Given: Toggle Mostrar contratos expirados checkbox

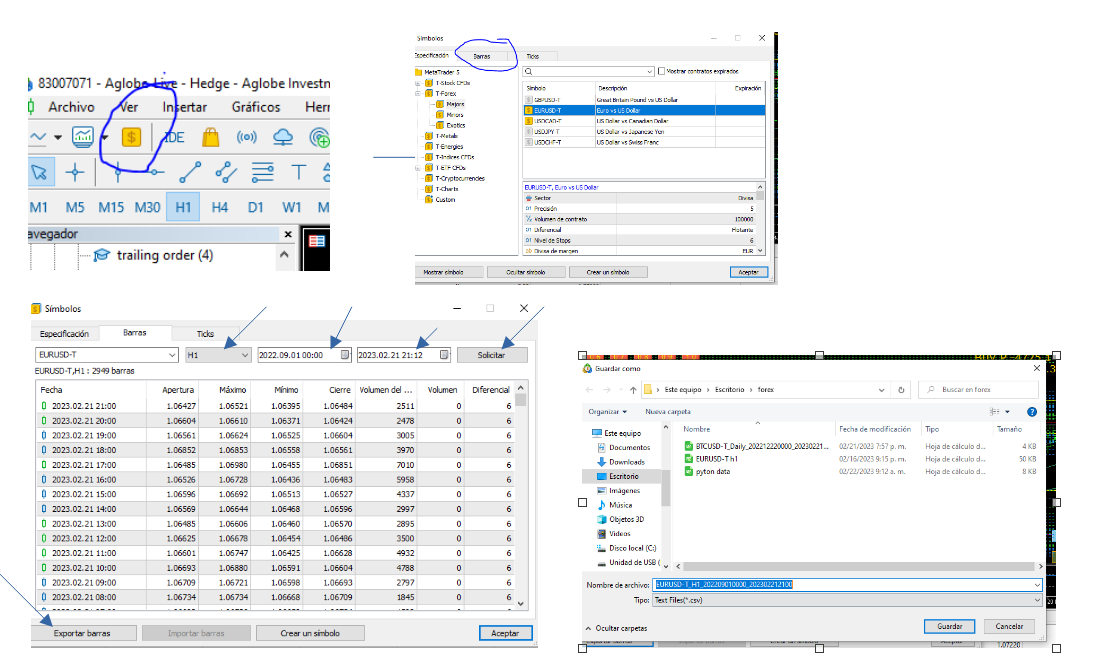Looking at the screenshot, I should point(661,71).
